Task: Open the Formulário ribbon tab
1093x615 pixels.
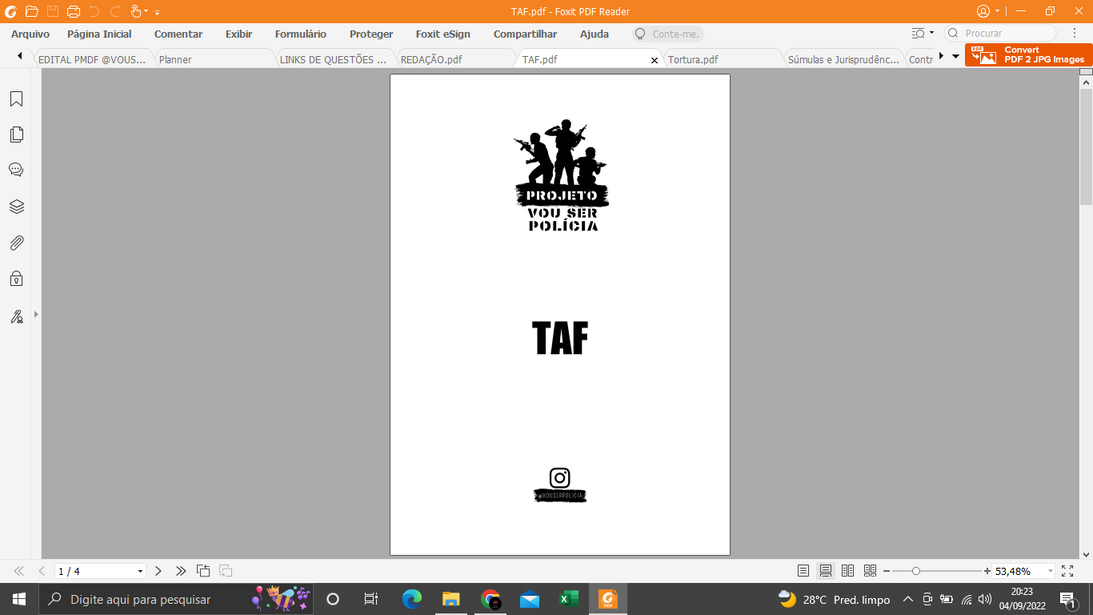Action: [x=300, y=33]
